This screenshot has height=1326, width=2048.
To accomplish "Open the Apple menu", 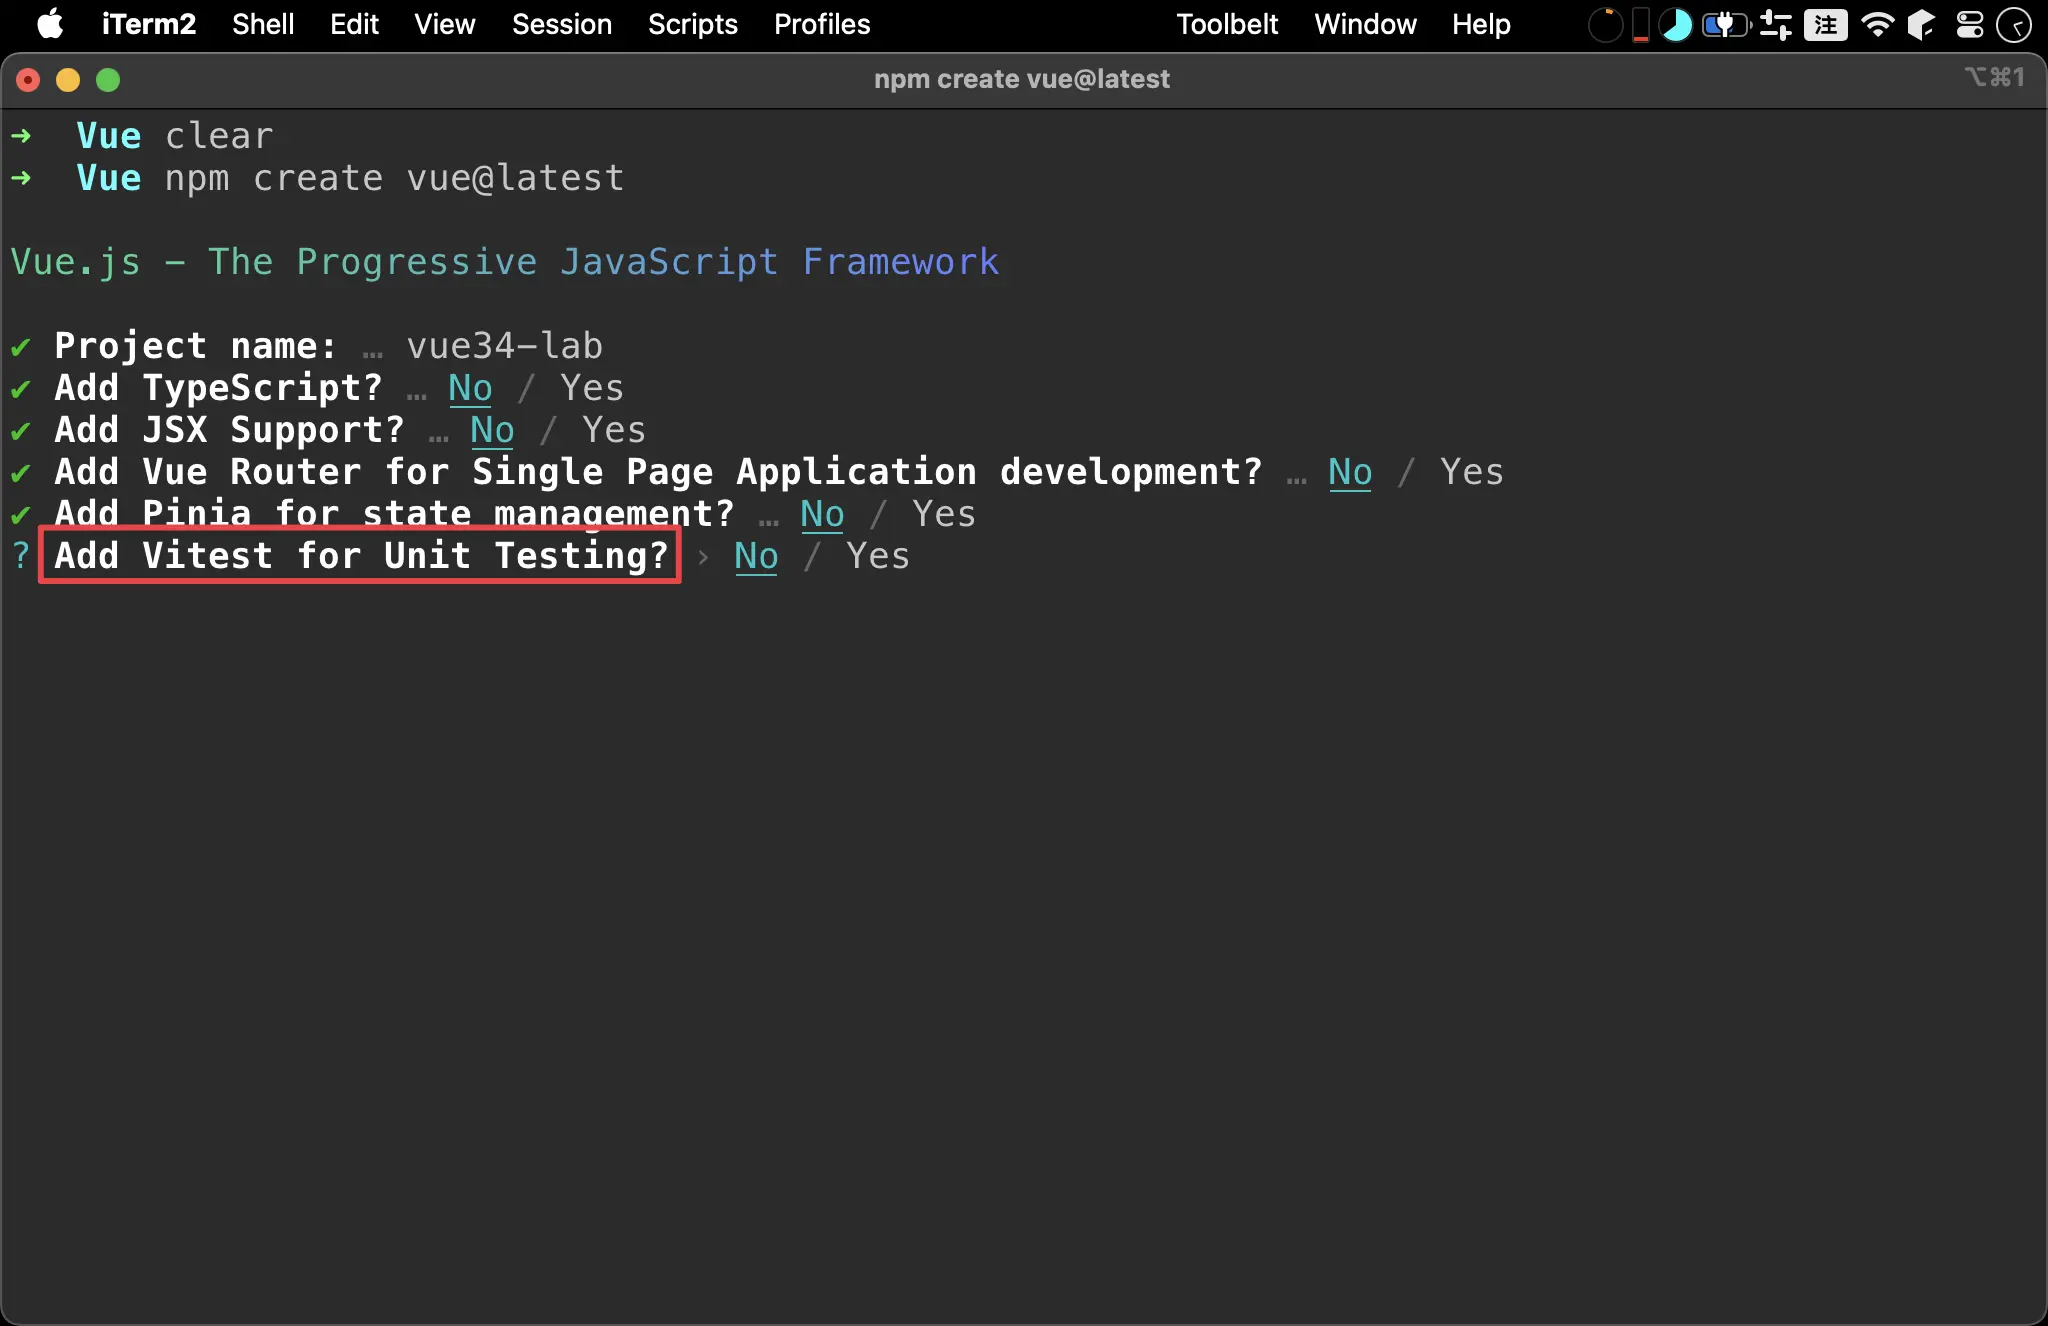I will (x=50, y=24).
